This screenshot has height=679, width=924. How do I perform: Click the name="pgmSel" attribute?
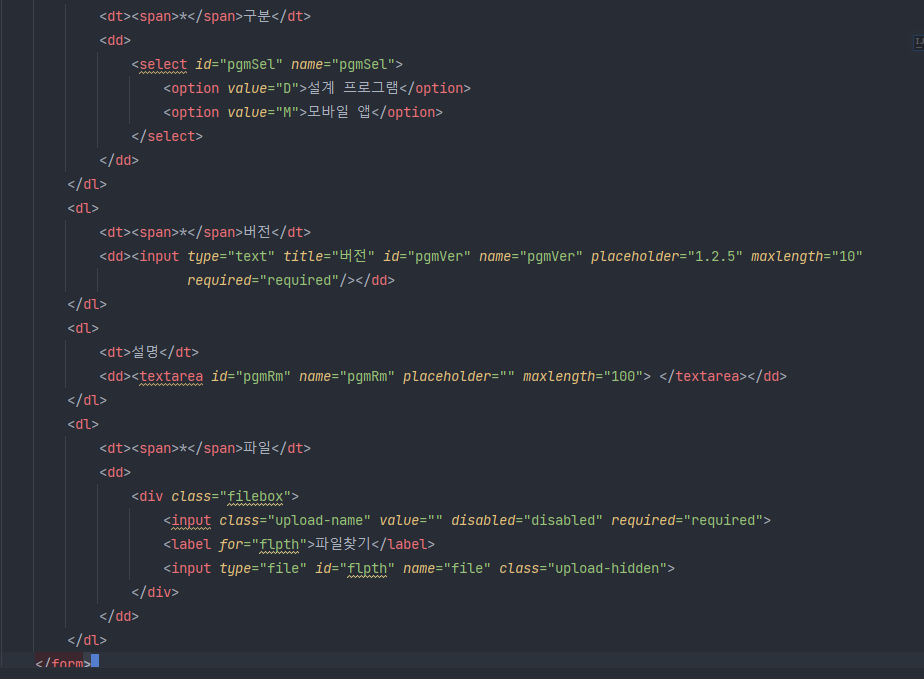click(x=343, y=64)
